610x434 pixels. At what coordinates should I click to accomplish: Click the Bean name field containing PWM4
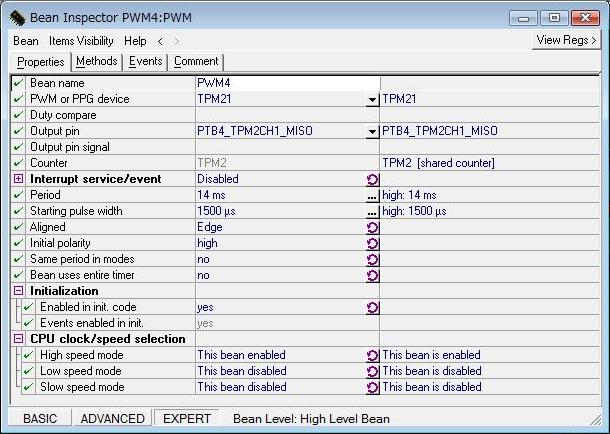287,83
